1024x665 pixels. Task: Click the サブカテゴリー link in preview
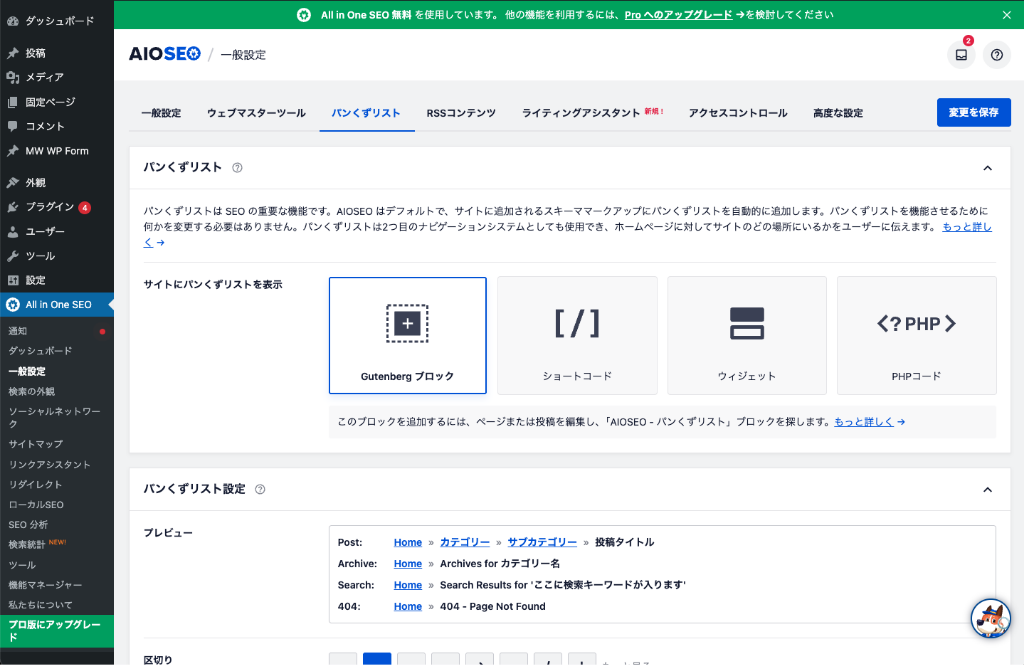tap(542, 542)
